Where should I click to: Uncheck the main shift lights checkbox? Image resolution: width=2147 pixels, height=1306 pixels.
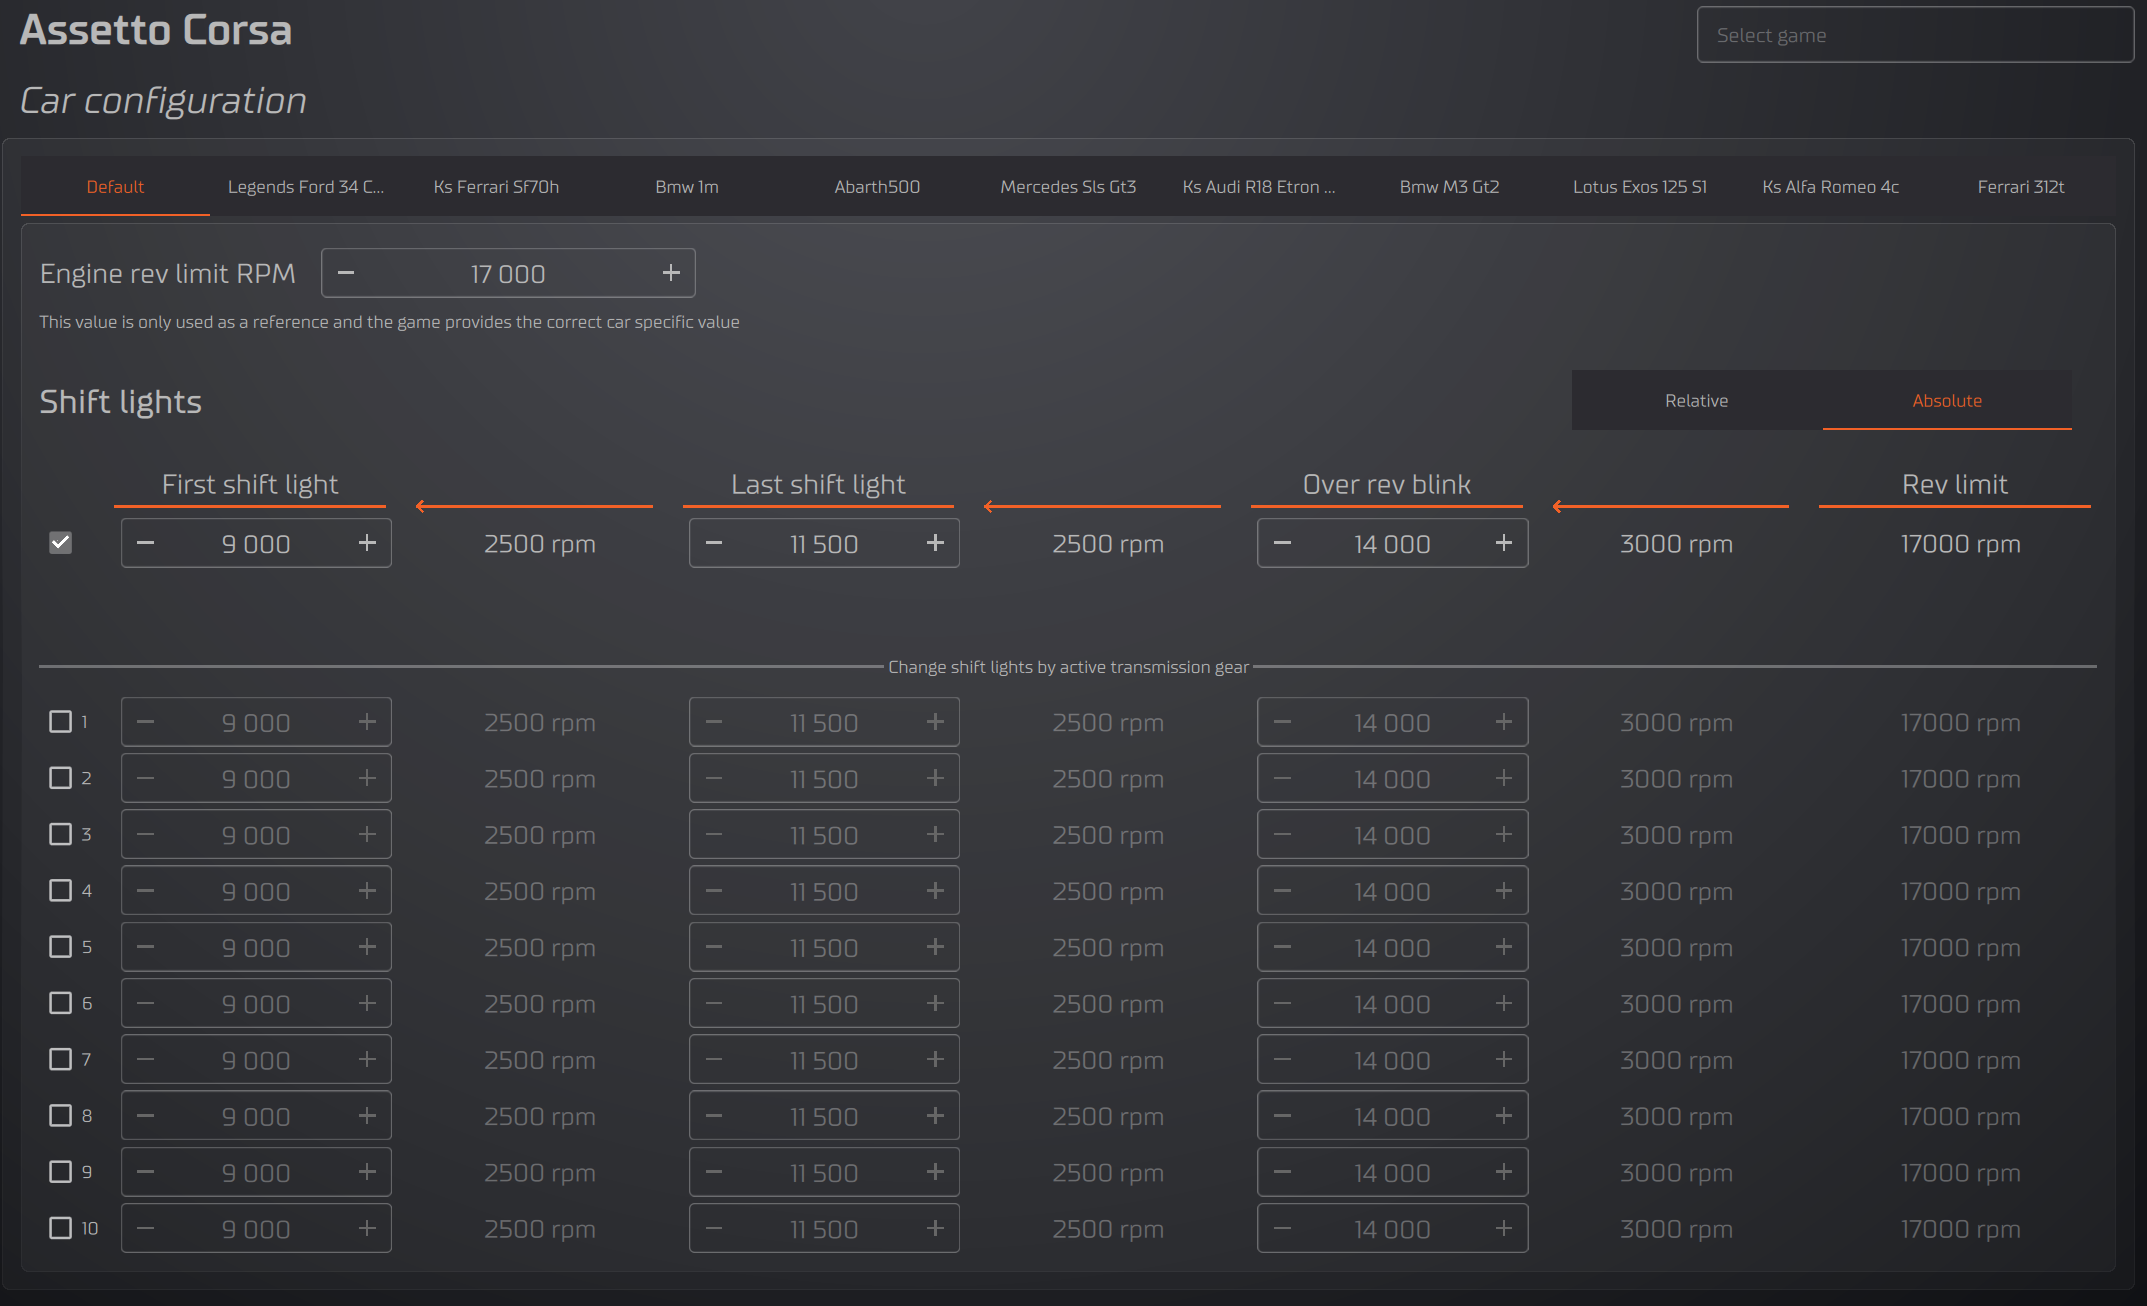(x=61, y=543)
